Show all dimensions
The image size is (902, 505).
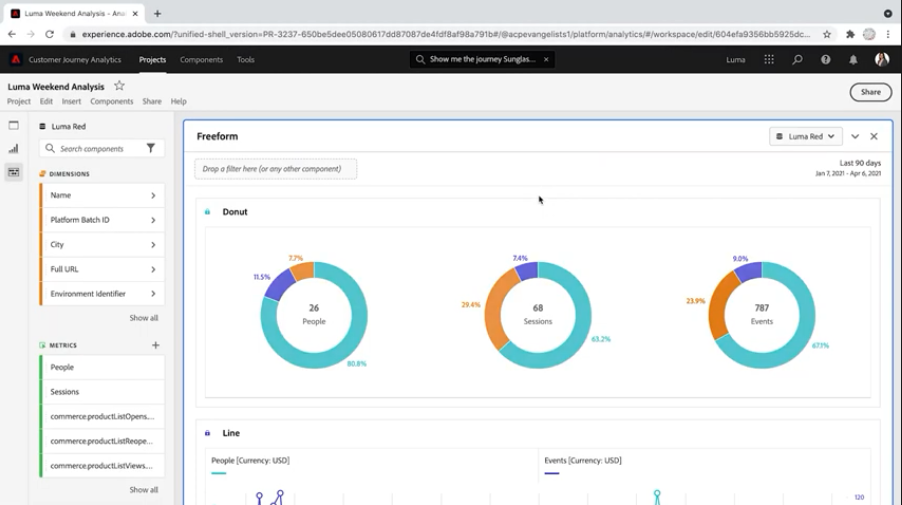click(x=143, y=318)
